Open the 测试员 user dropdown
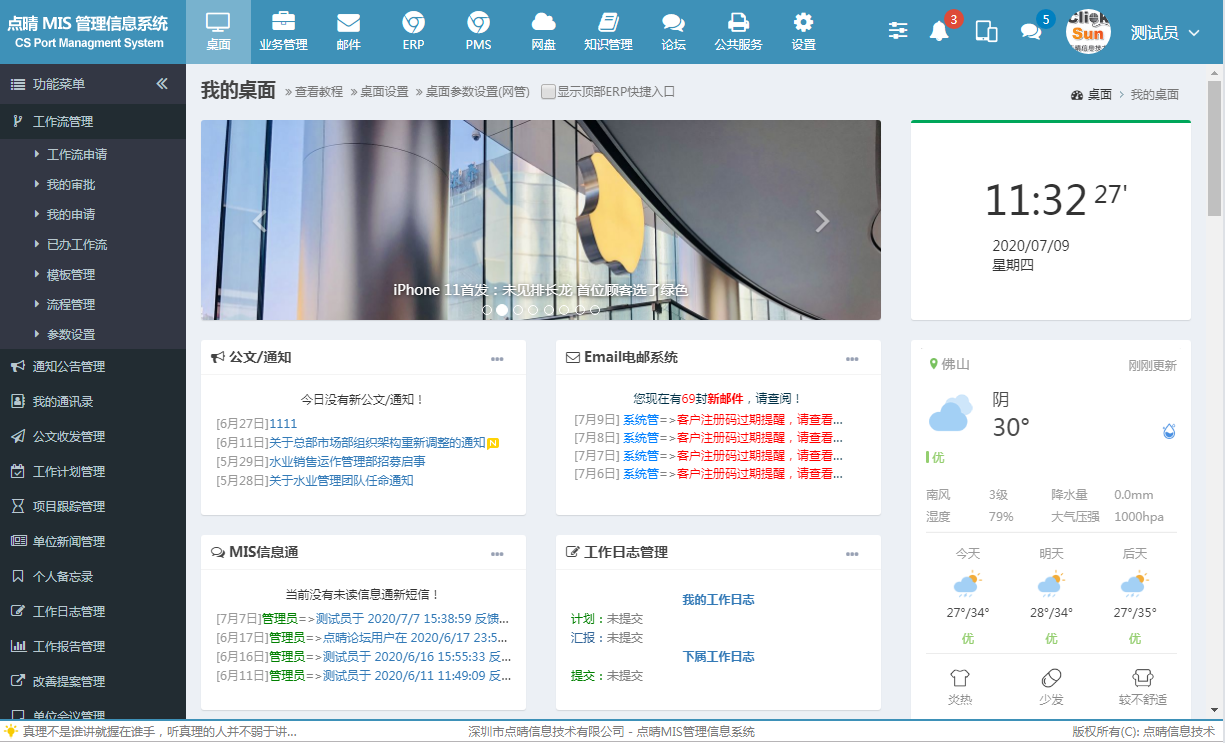The image size is (1225, 743). tap(1165, 33)
